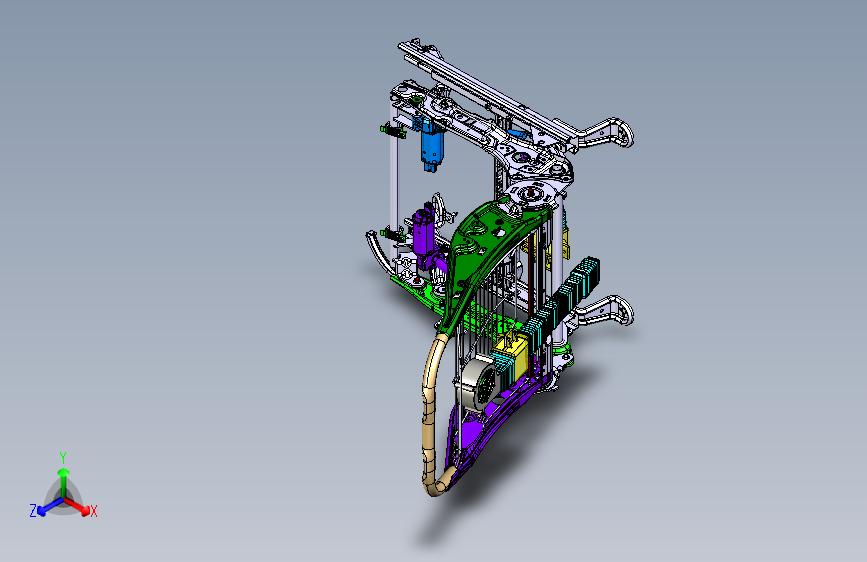Select the purple motor on the left side
The width and height of the screenshot is (867, 562).
click(424, 237)
